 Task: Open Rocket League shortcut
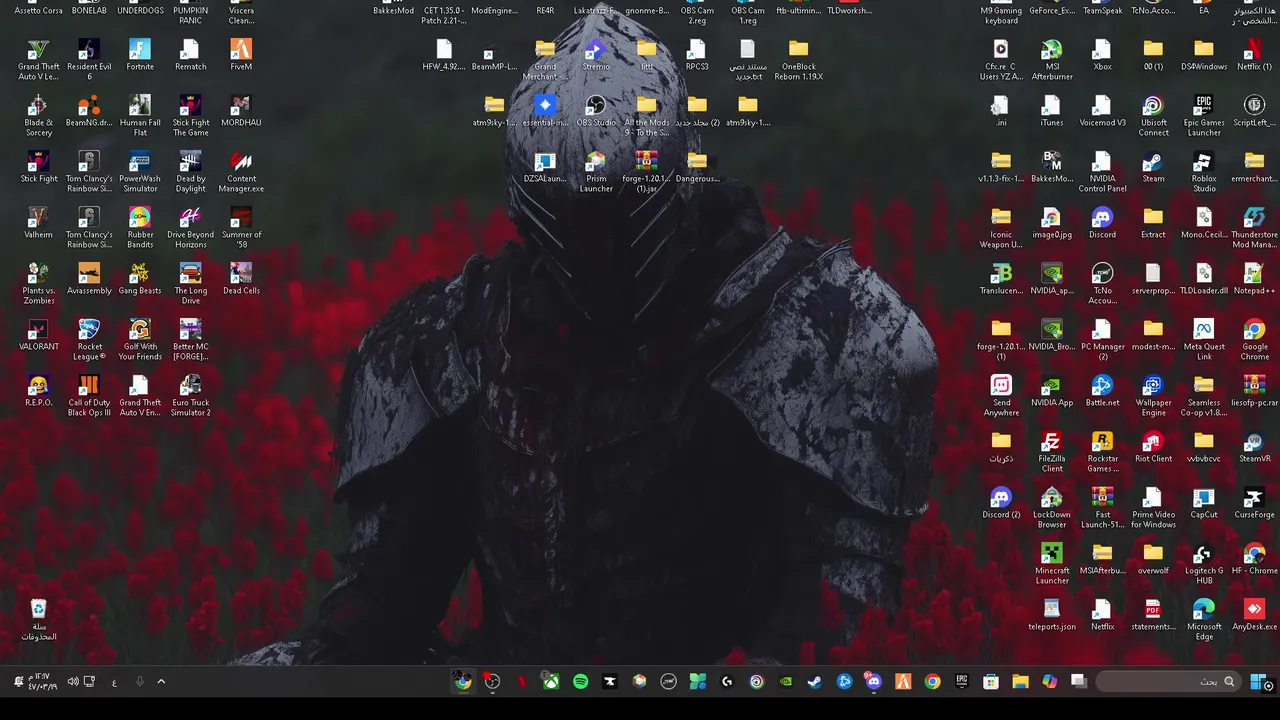point(89,340)
